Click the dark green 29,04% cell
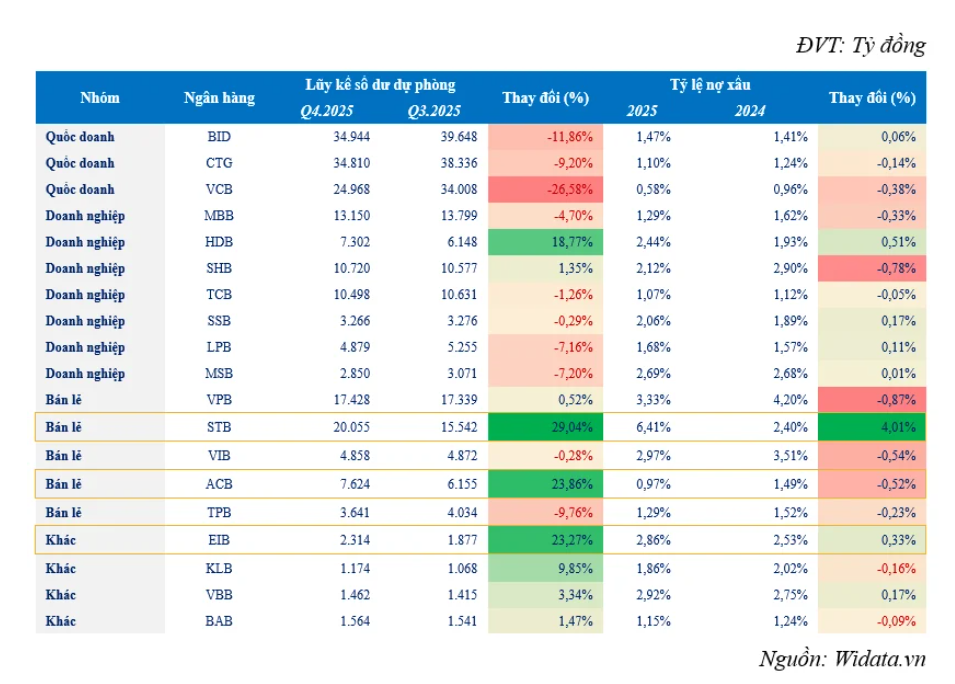The height and width of the screenshot is (684, 955). (x=546, y=427)
